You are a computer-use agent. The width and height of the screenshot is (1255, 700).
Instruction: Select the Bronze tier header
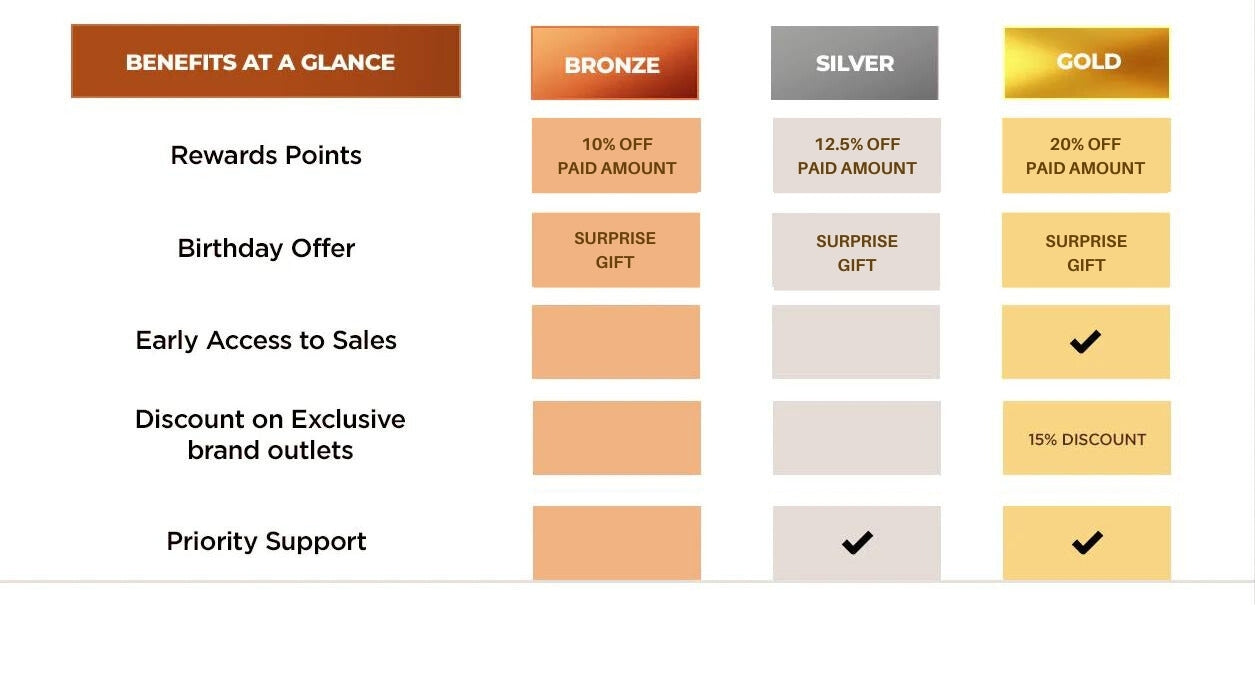(x=614, y=64)
